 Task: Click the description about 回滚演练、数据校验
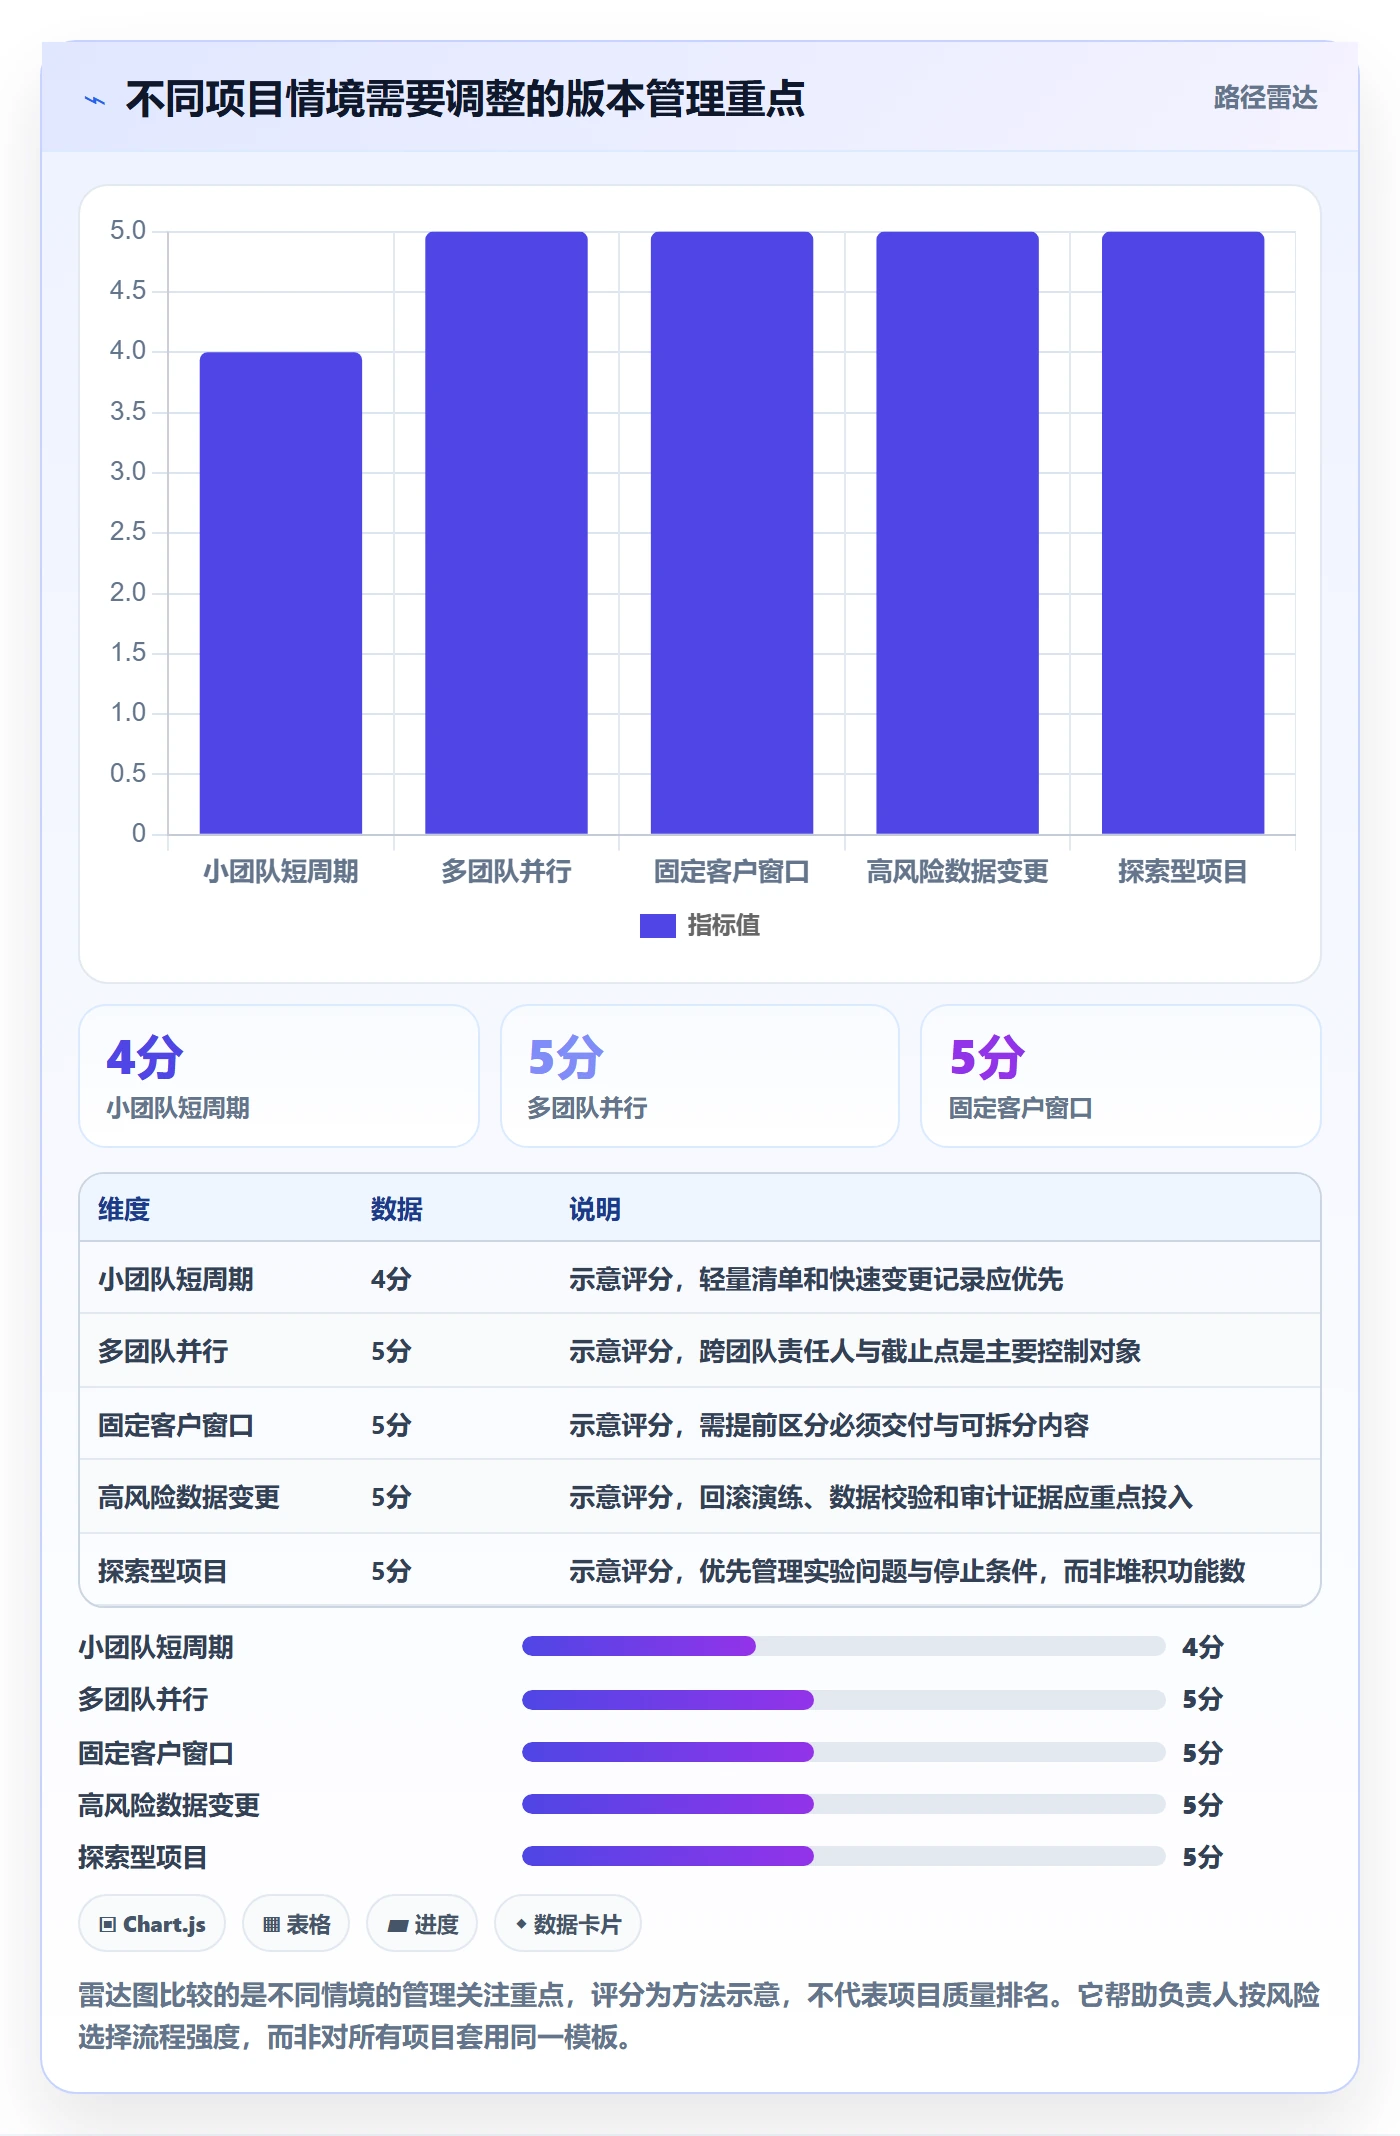881,1497
